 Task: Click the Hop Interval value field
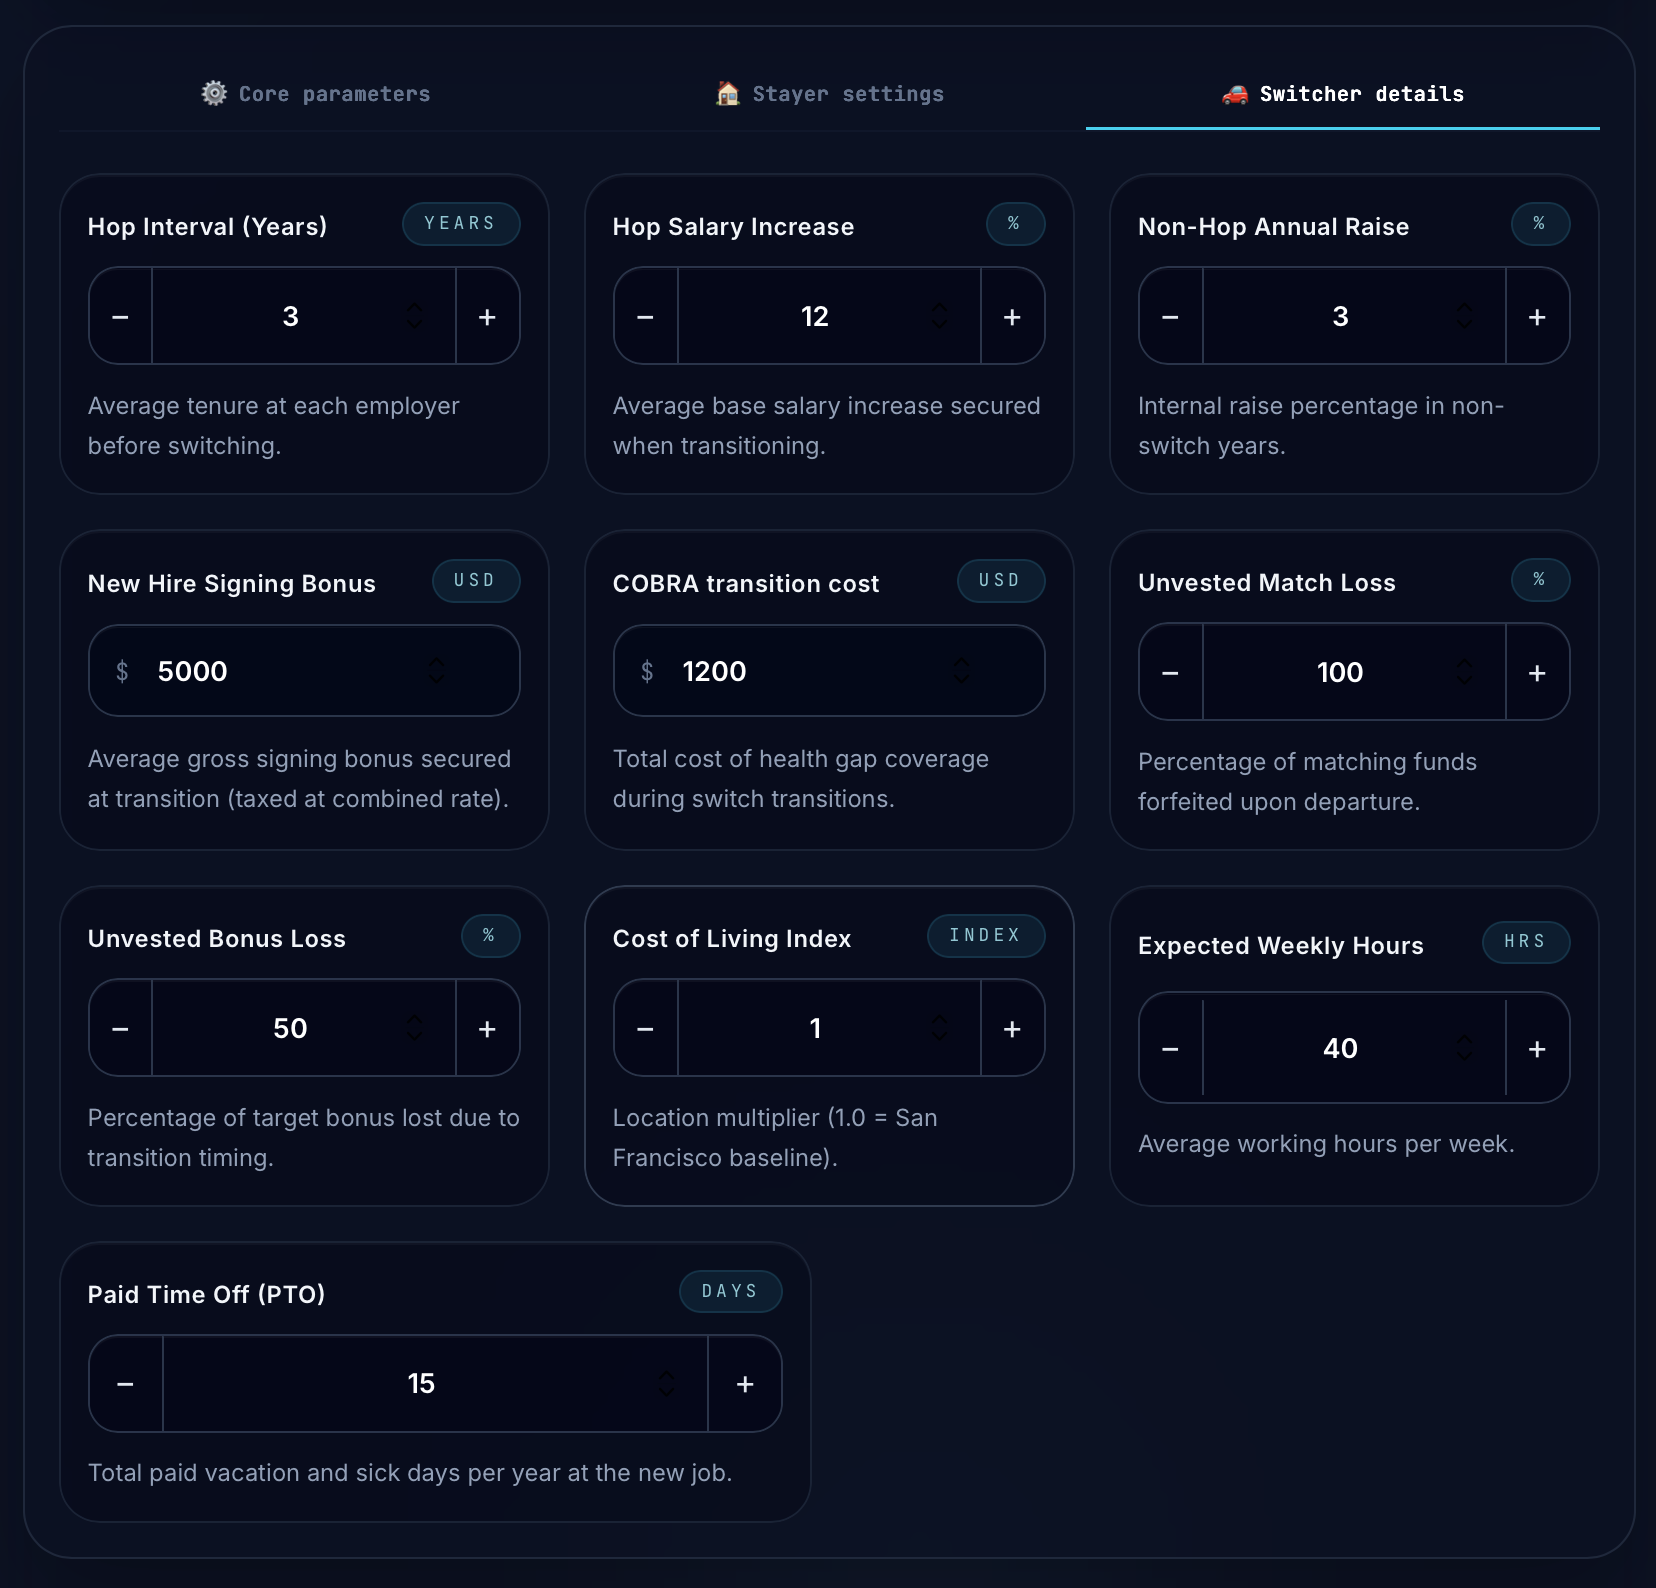pyautogui.click(x=304, y=317)
